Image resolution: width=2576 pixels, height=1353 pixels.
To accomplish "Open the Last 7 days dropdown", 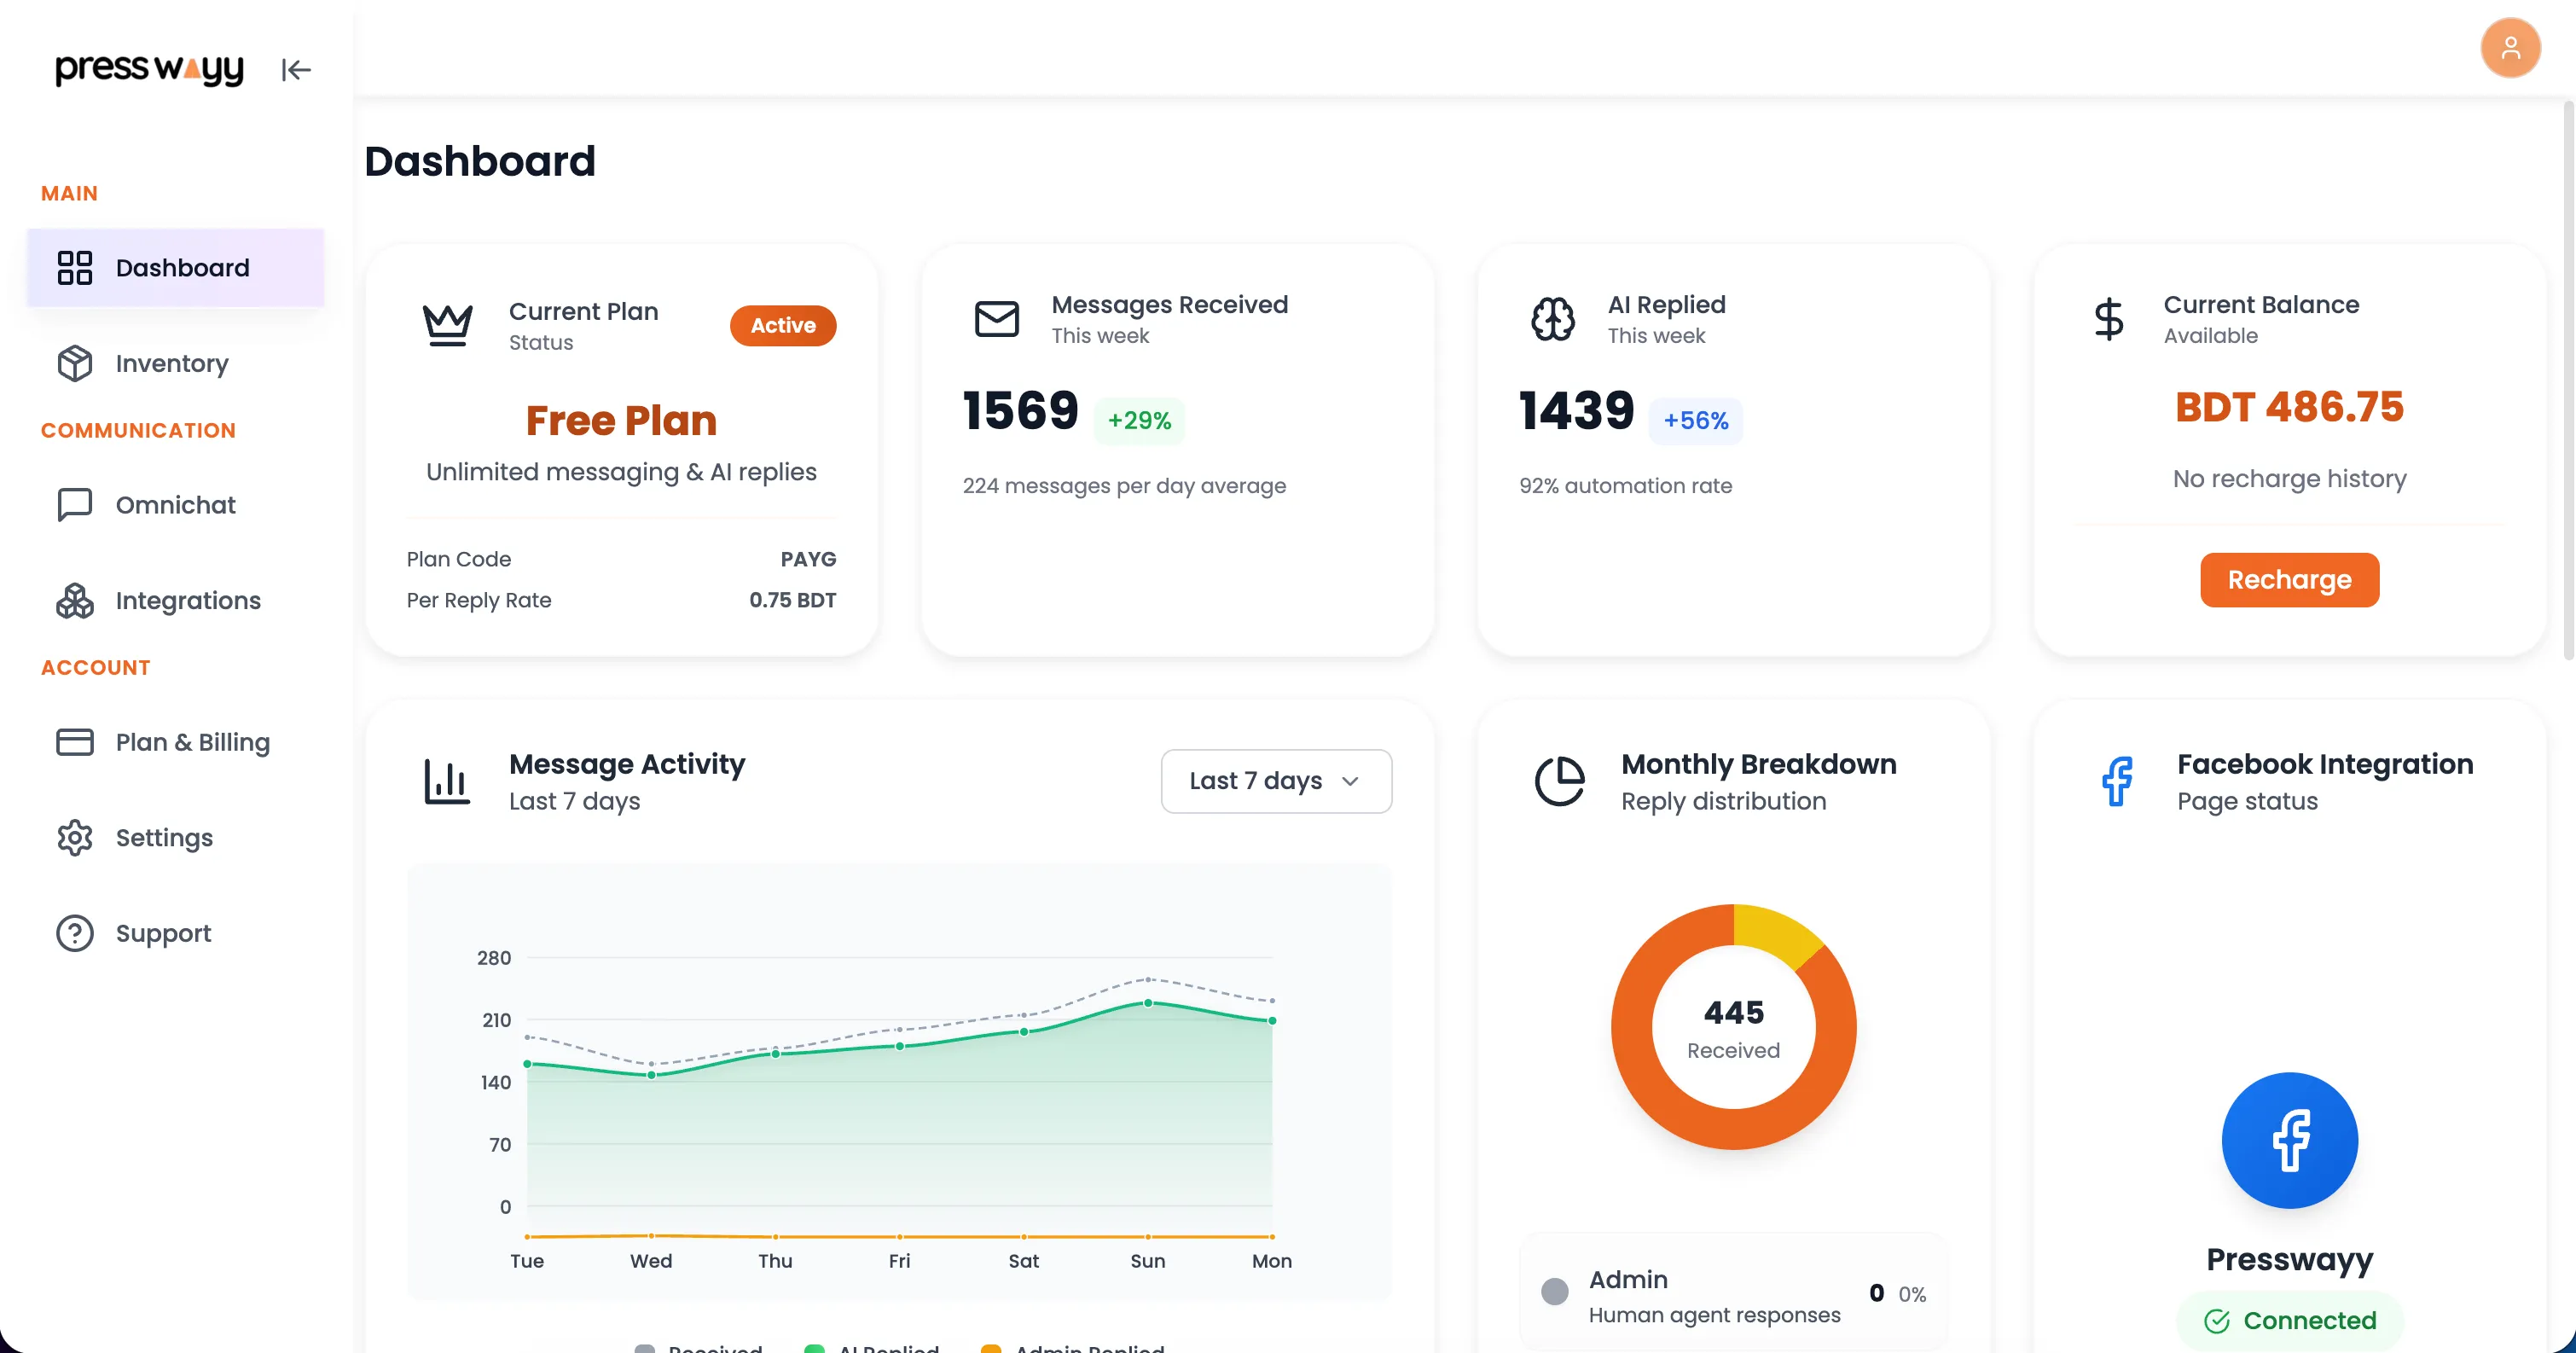I will tap(1276, 781).
